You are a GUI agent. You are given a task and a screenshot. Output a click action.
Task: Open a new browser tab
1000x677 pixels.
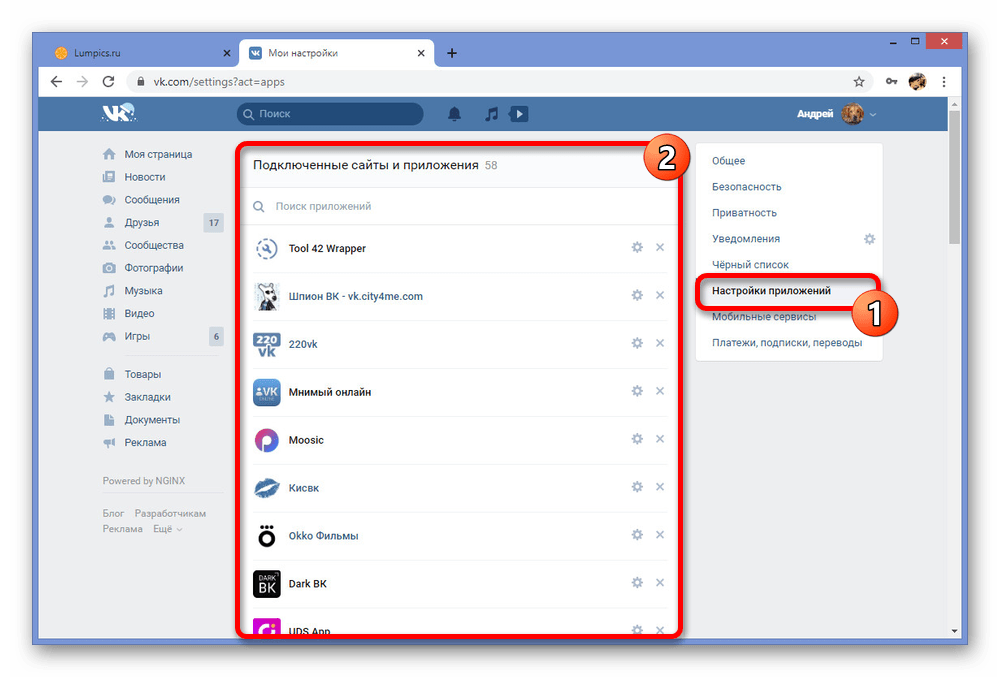[x=452, y=53]
